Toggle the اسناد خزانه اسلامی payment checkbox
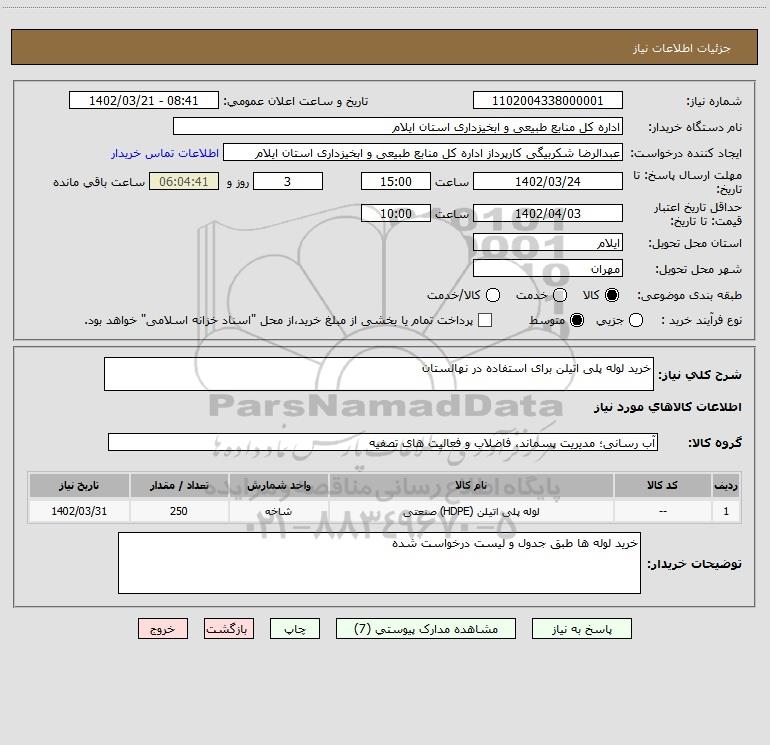 (x=485, y=321)
